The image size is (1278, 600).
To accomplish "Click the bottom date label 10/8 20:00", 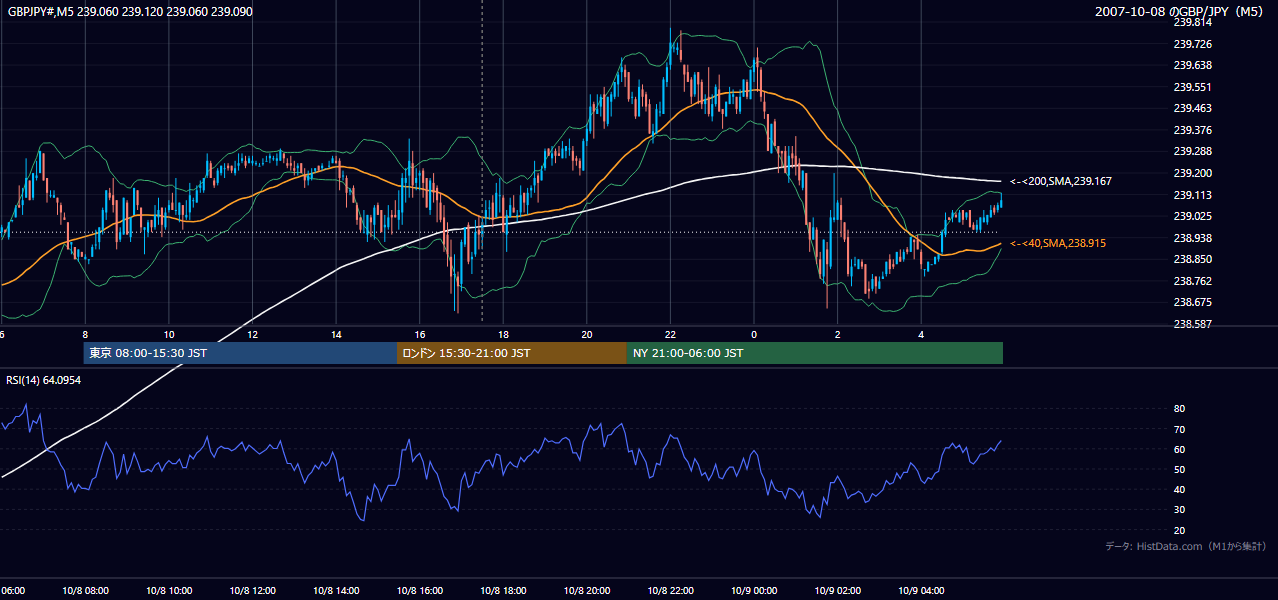I will point(587,591).
